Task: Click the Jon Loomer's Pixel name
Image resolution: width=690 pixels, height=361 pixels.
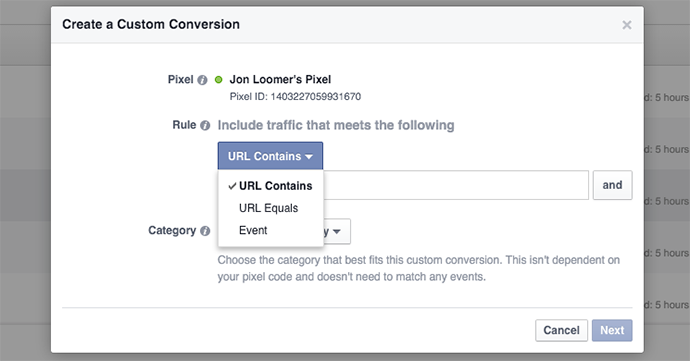Action: point(280,80)
